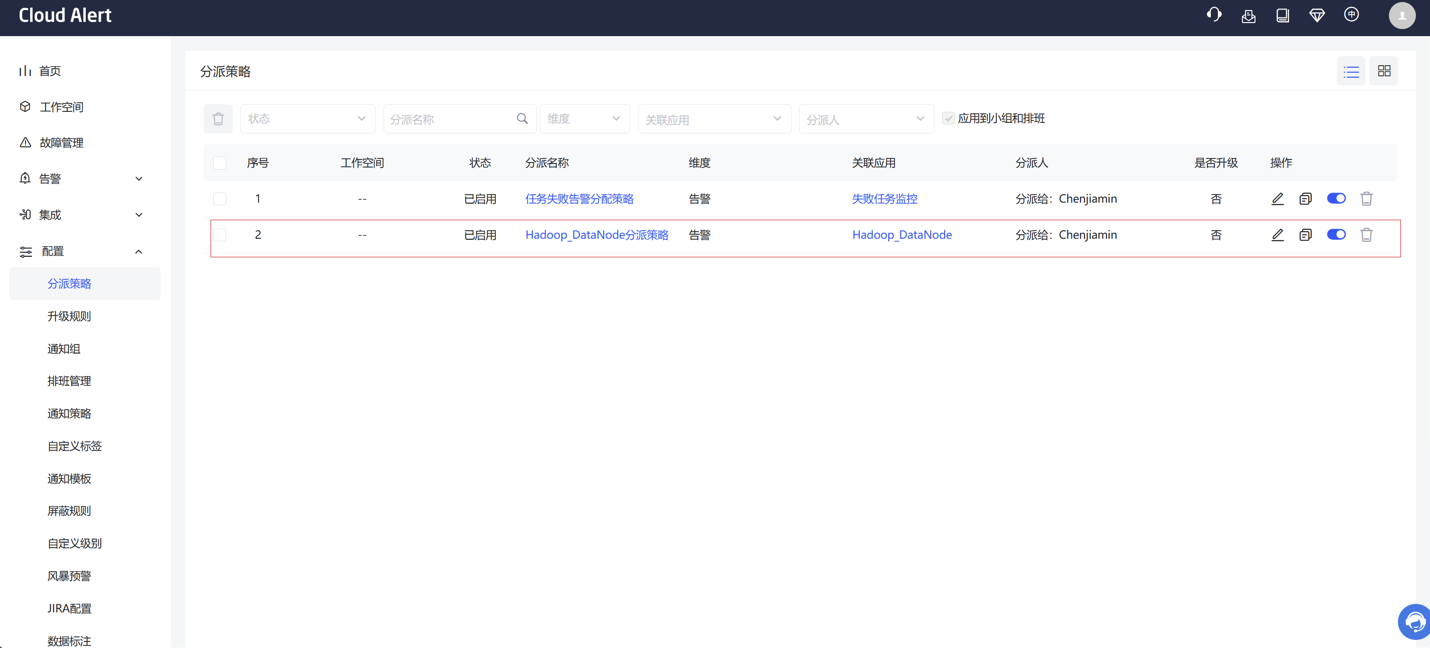Delete the Hadoop_DataNode分派策略 row
1430x648 pixels.
tap(1367, 235)
